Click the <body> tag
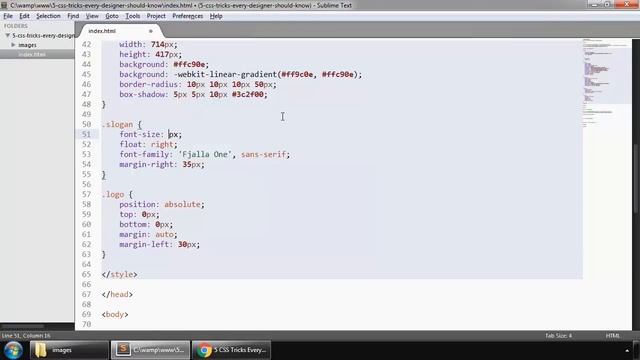The image size is (640, 360). pyautogui.click(x=115, y=314)
